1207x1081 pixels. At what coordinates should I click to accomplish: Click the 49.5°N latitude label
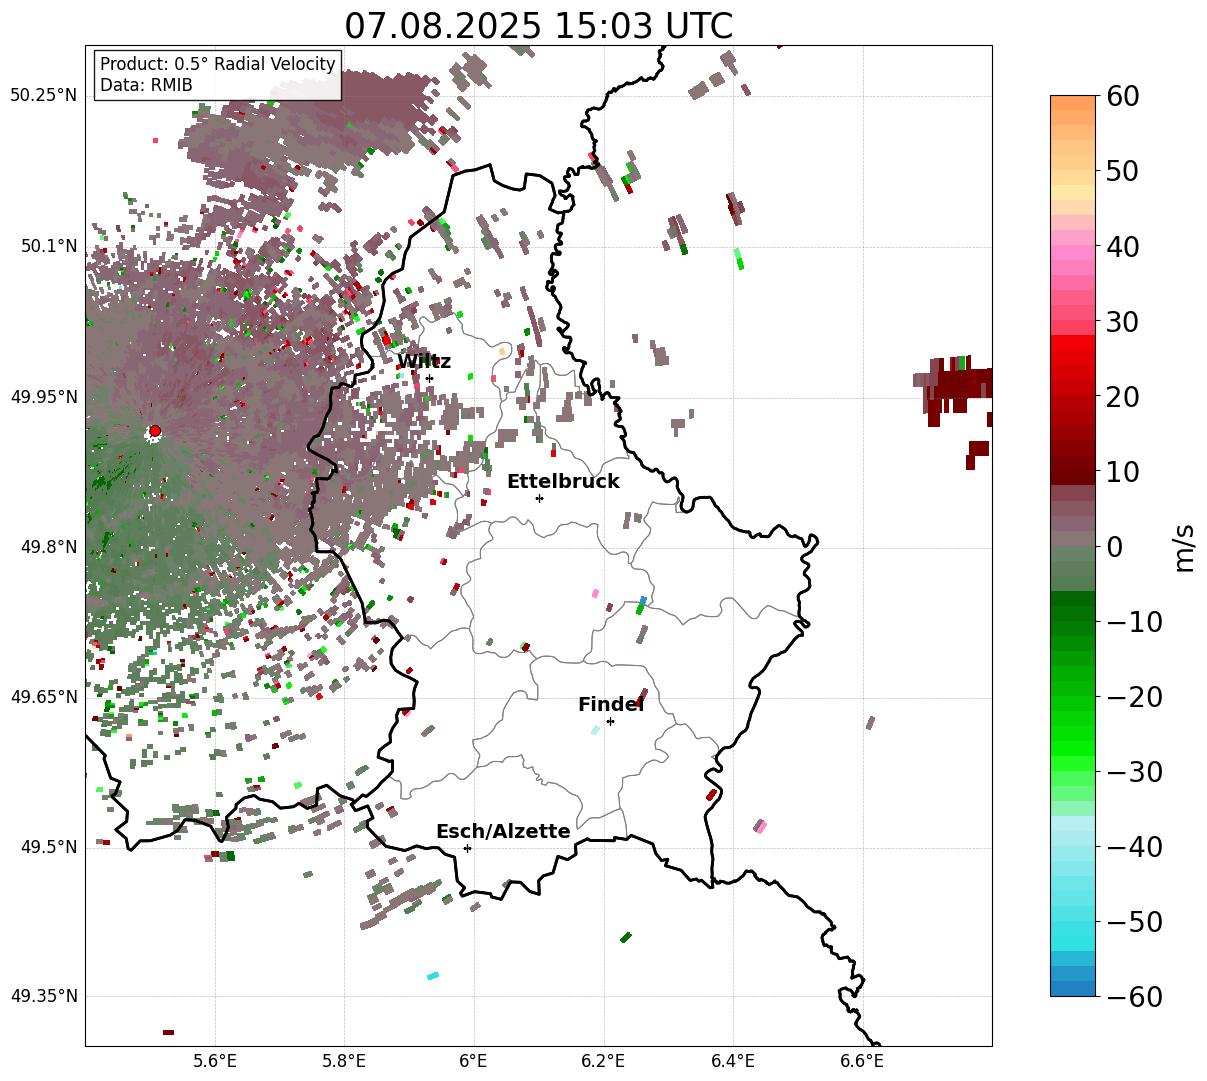click(47, 847)
